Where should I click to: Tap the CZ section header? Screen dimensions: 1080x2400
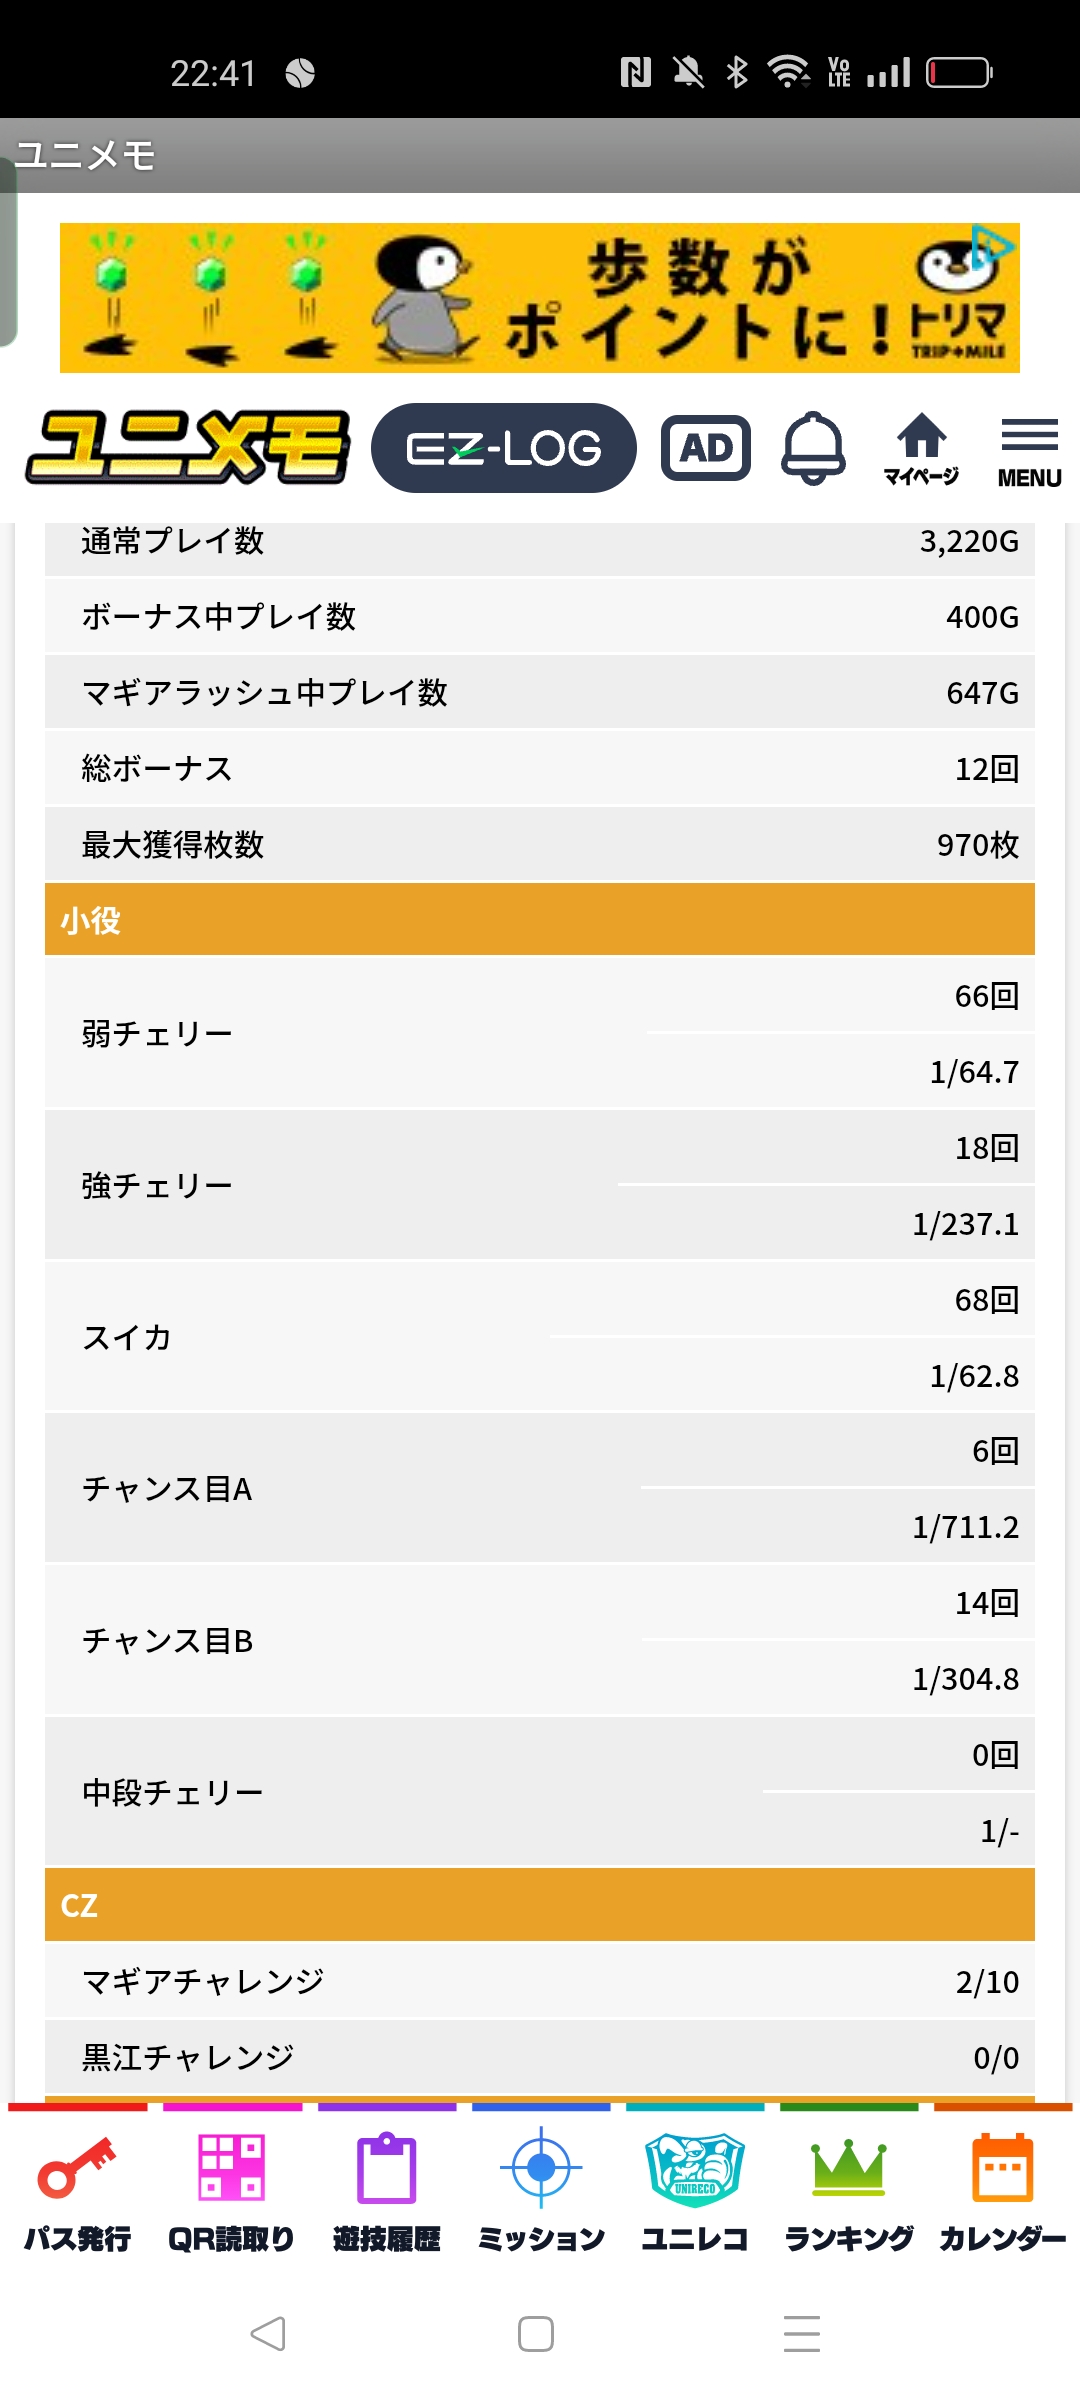tap(540, 1905)
